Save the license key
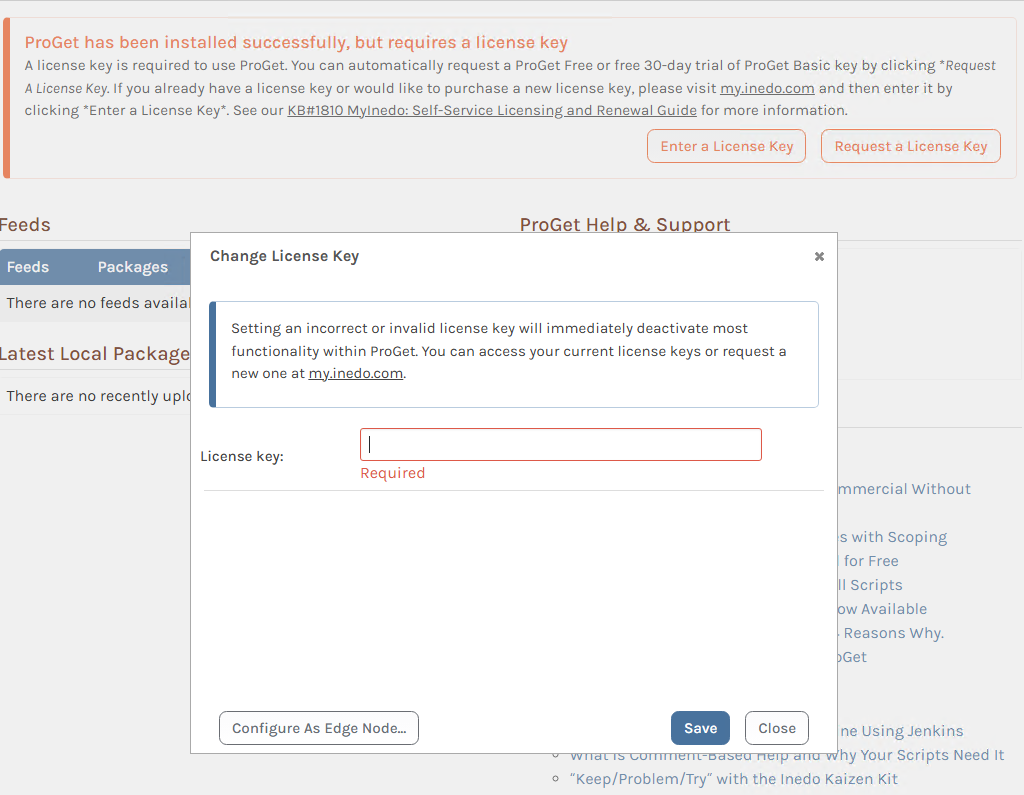The image size is (1024, 795). point(700,728)
